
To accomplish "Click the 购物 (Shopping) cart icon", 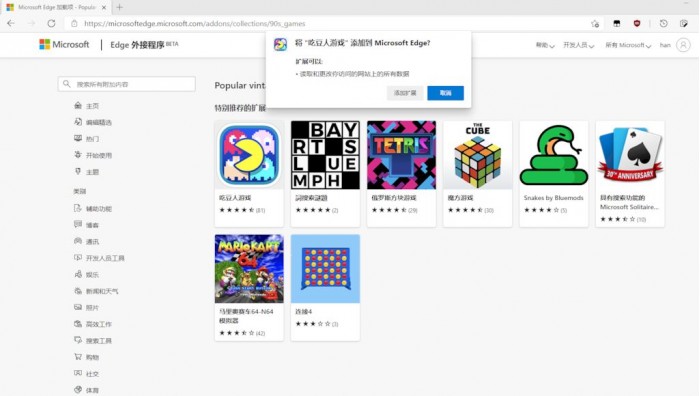I will (78, 357).
